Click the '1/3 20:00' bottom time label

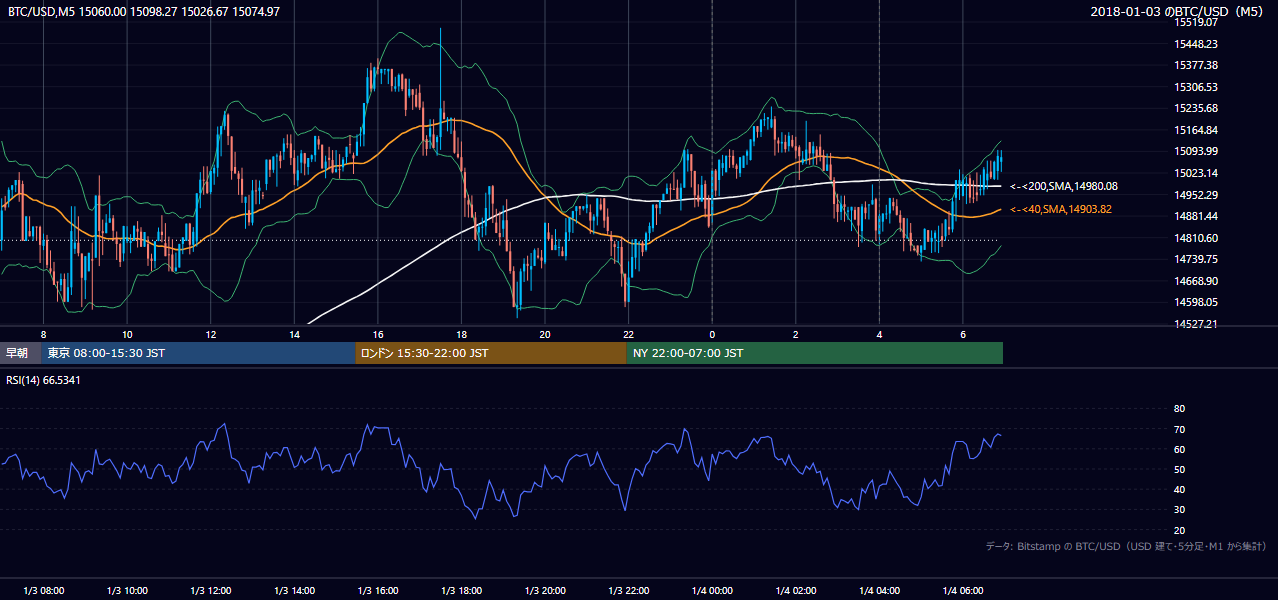tap(545, 590)
